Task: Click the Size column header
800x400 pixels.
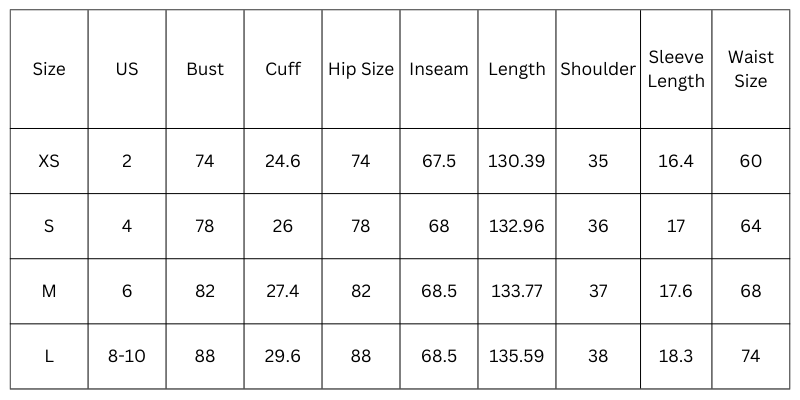Action: pyautogui.click(x=49, y=69)
